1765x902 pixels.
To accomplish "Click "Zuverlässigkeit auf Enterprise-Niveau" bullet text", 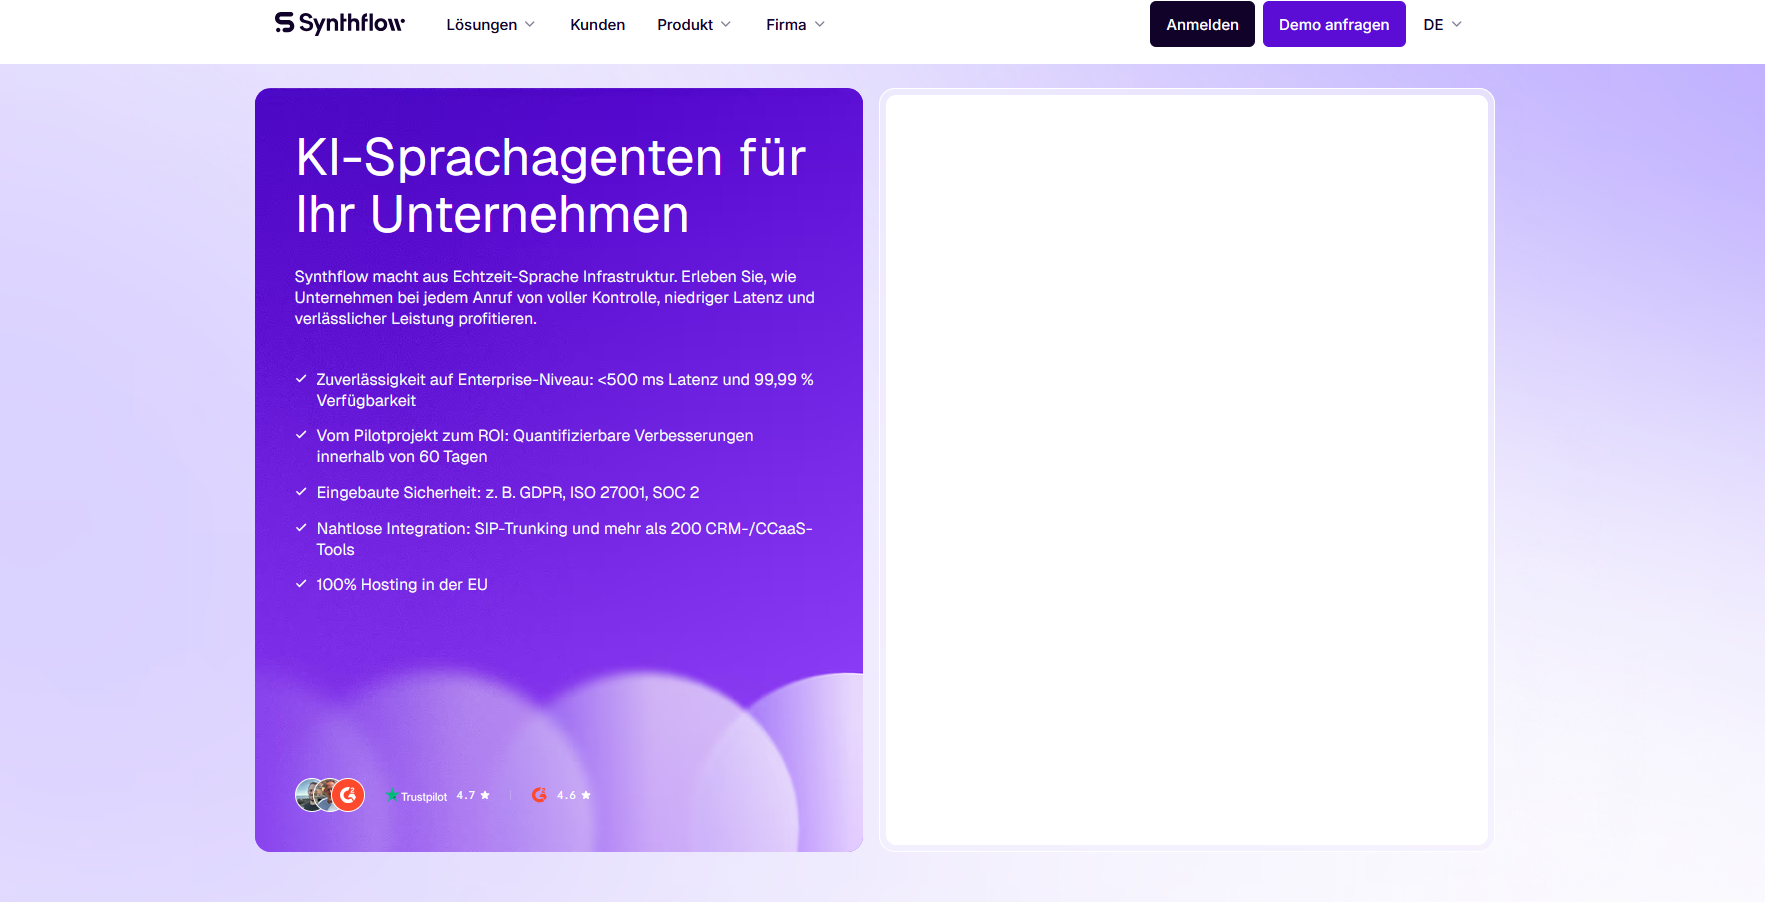I will tap(565, 390).
